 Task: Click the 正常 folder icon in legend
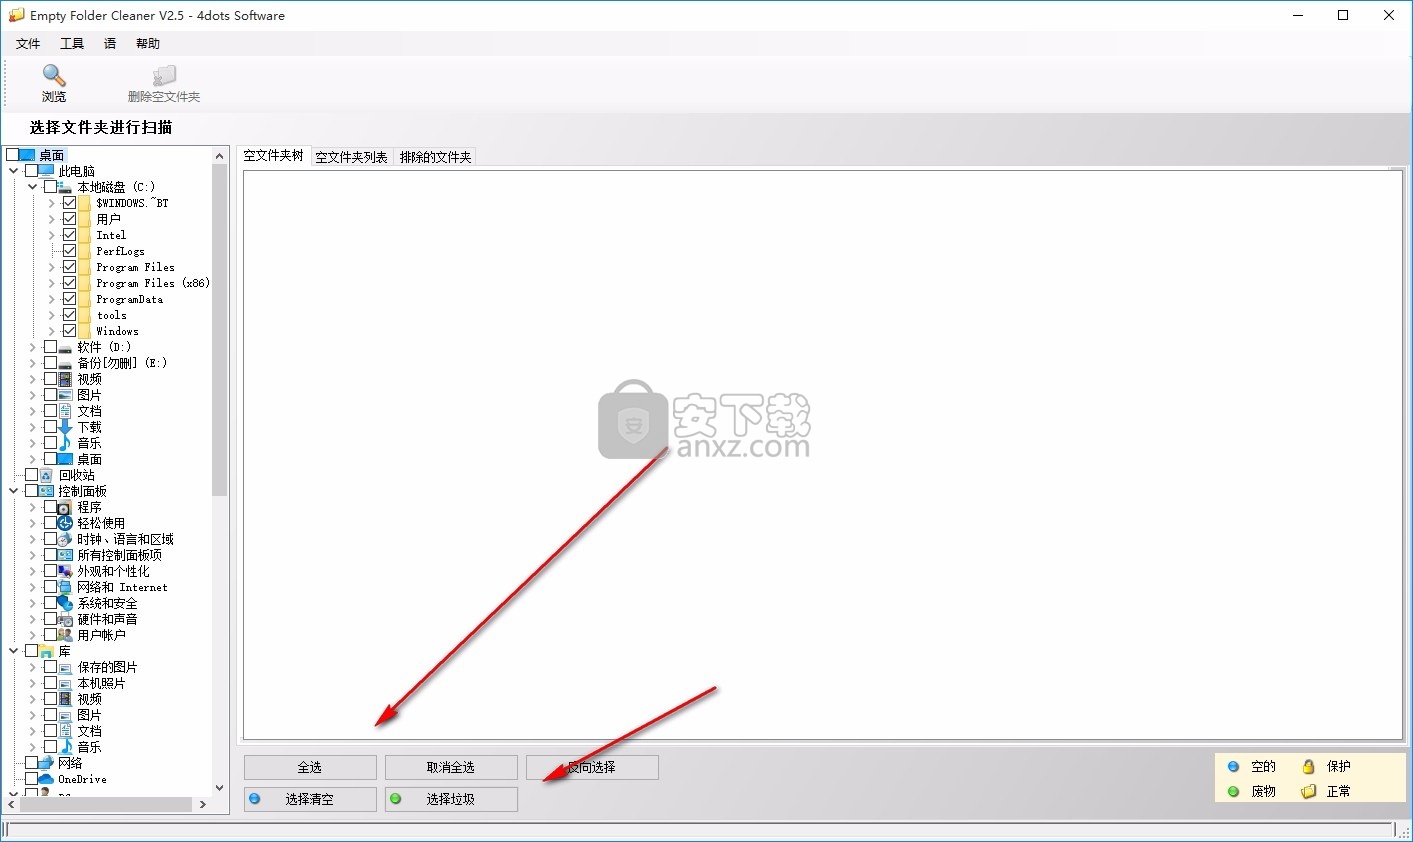coord(1308,791)
